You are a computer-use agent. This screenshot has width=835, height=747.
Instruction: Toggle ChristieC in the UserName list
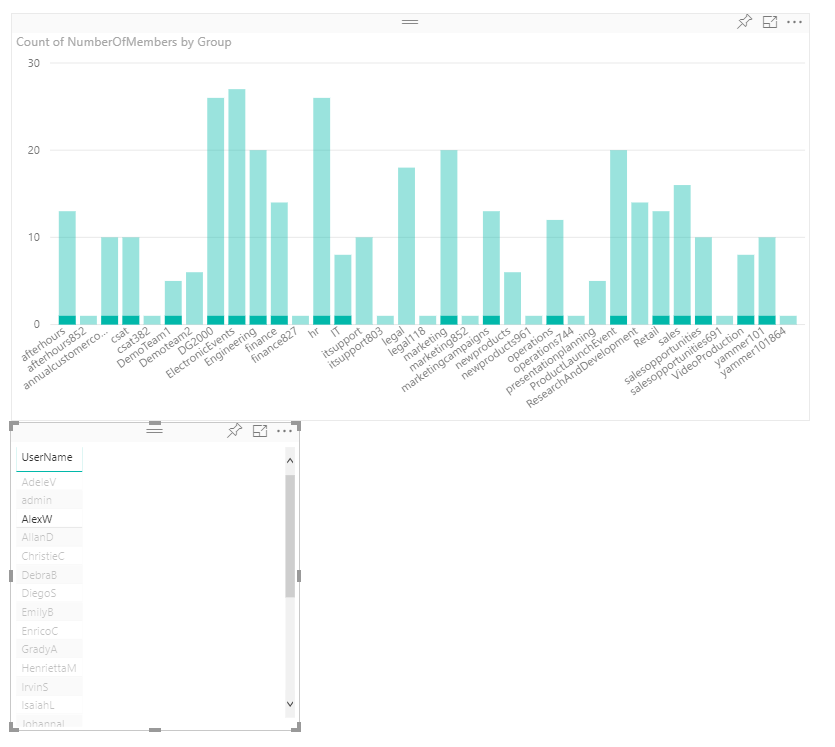coord(43,556)
